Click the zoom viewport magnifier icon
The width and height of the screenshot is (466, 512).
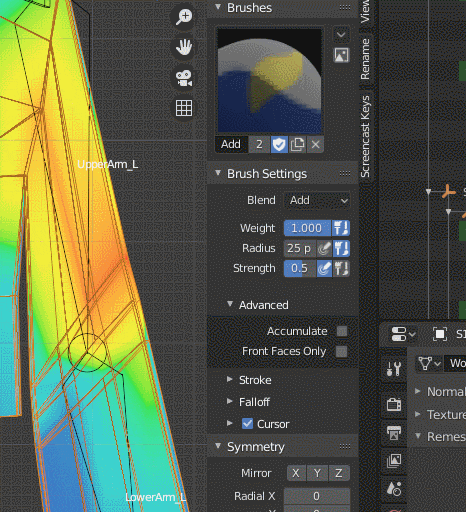184,17
